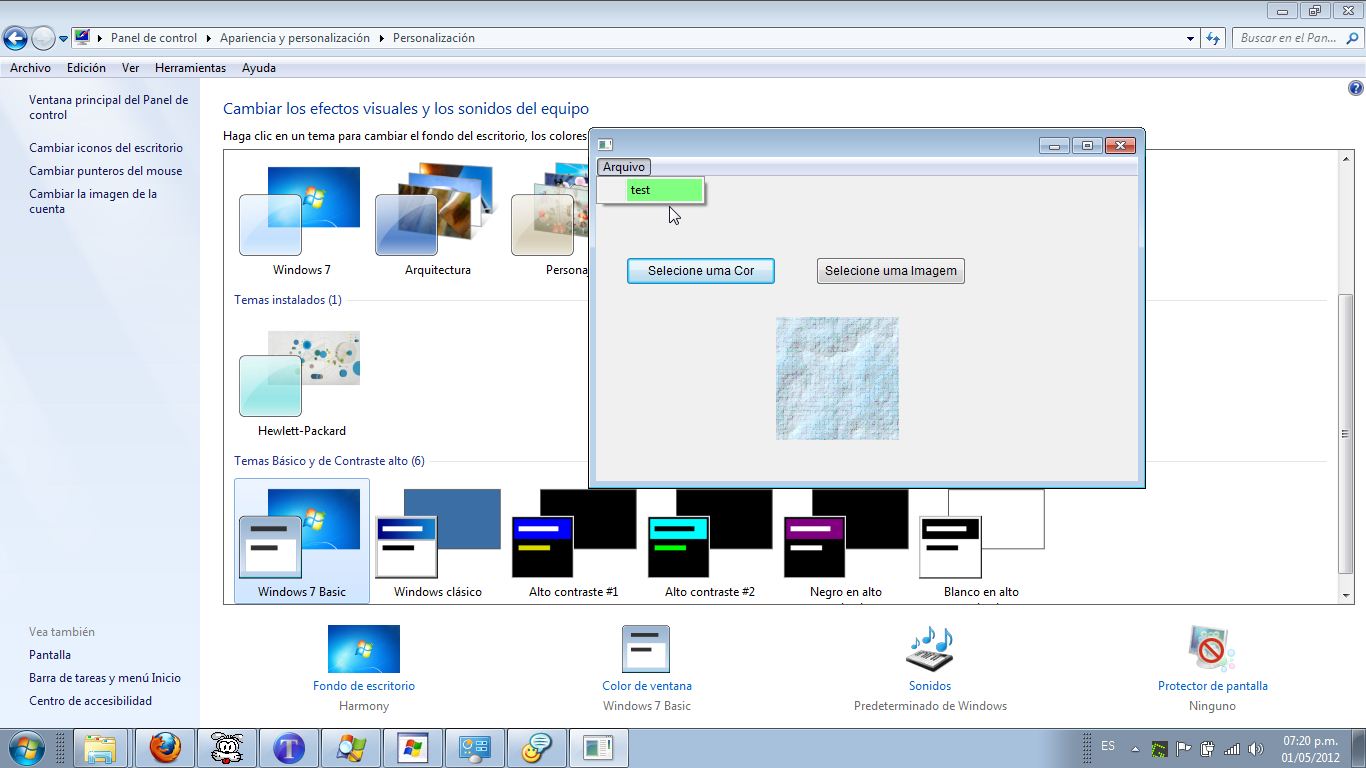Open the Archivo menu

pos(30,68)
